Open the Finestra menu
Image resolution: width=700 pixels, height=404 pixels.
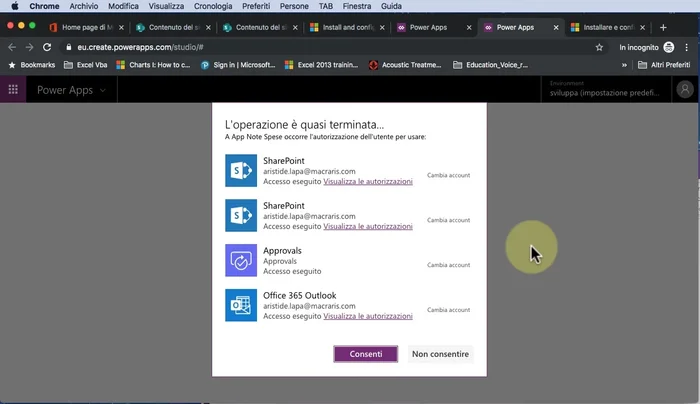(357, 6)
